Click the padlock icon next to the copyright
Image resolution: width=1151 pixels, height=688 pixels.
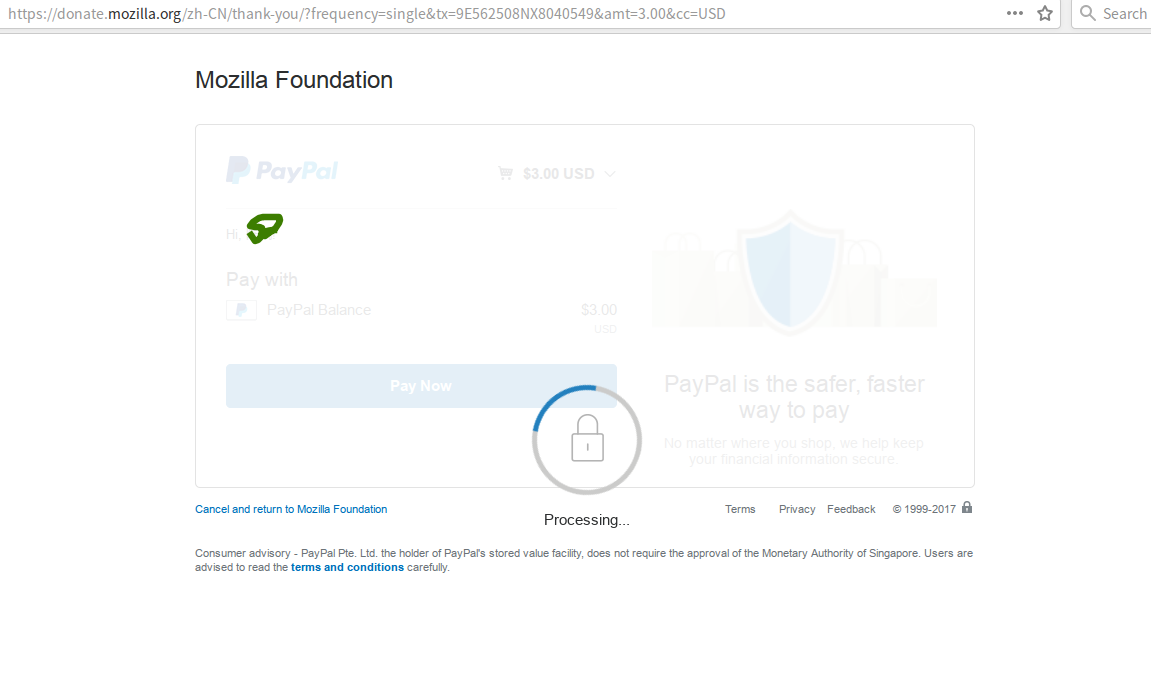click(967, 507)
